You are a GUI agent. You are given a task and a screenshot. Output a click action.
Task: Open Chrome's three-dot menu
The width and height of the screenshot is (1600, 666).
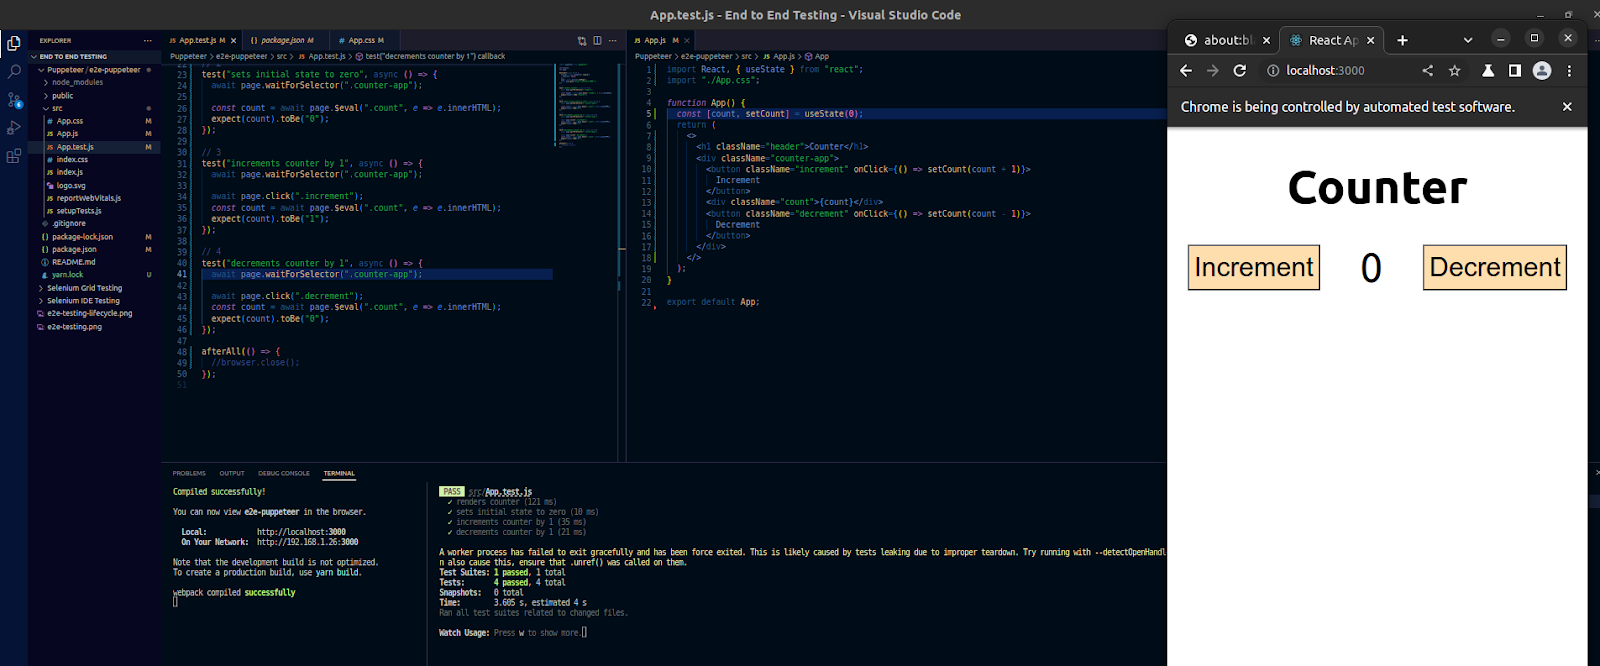[x=1569, y=71]
